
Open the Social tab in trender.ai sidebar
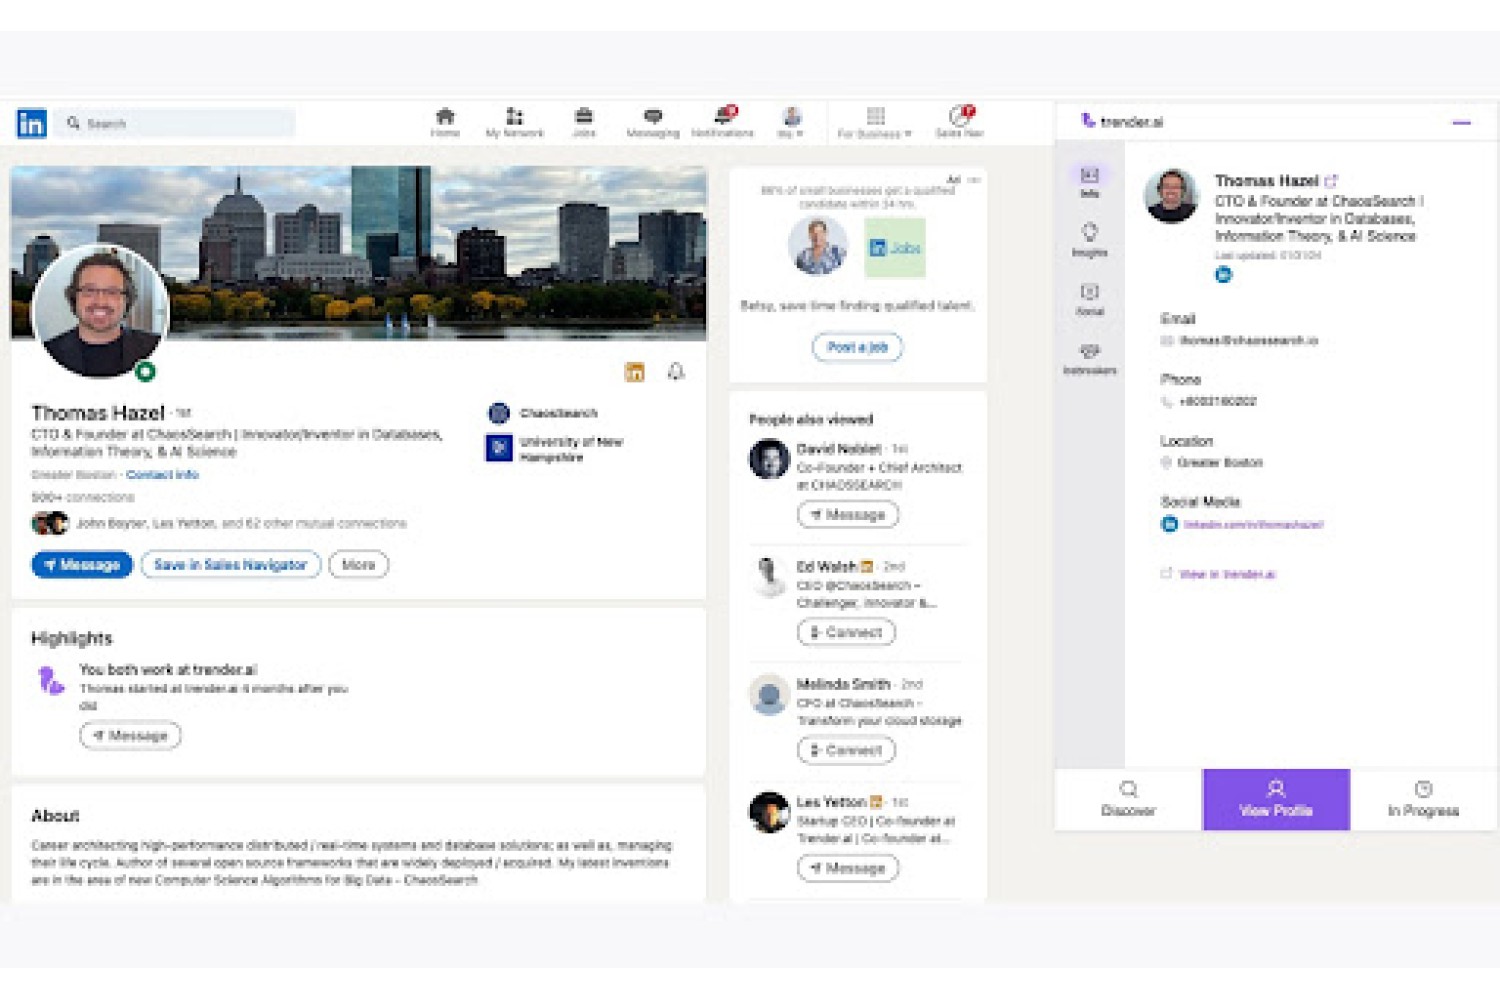pyautogui.click(x=1089, y=299)
